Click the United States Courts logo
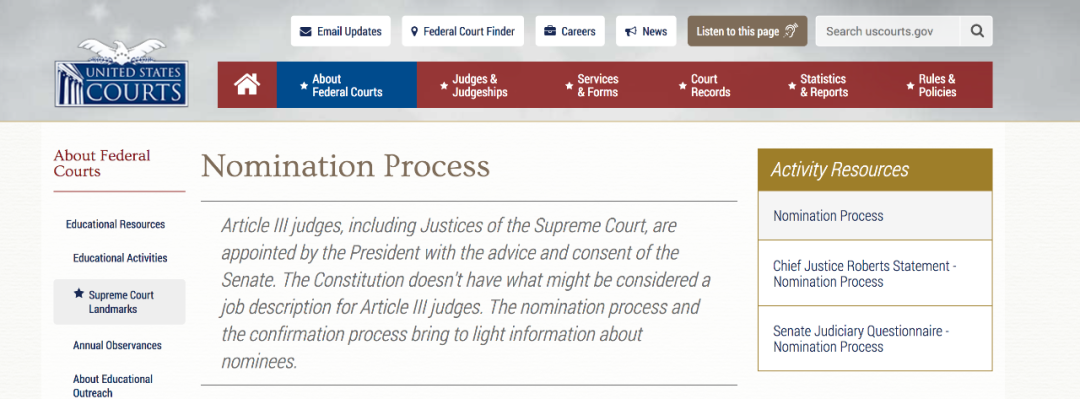 pos(121,72)
